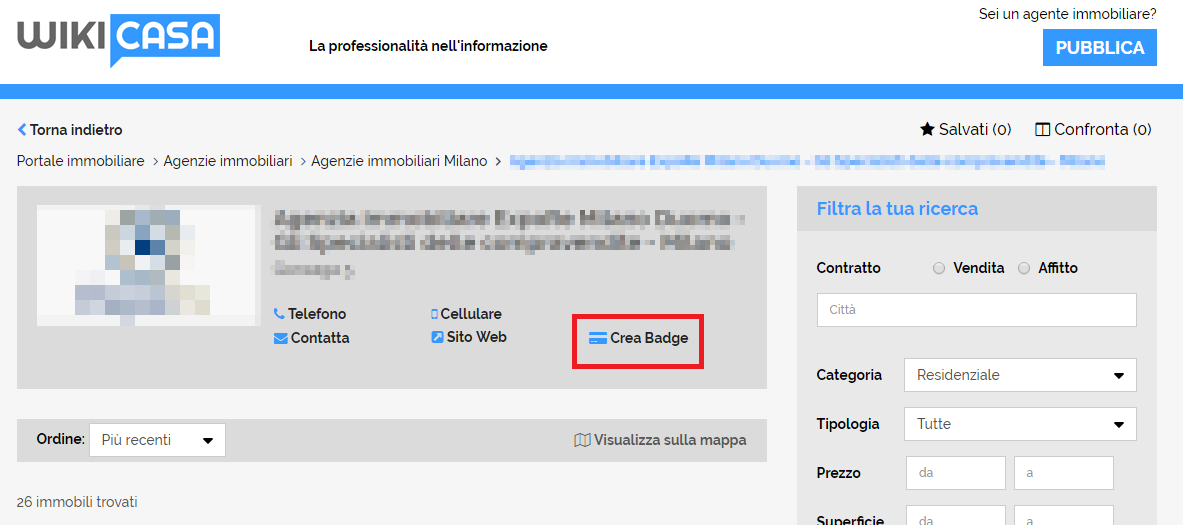Select the Affitto radio button
This screenshot has height=525, width=1183.
tap(1024, 269)
